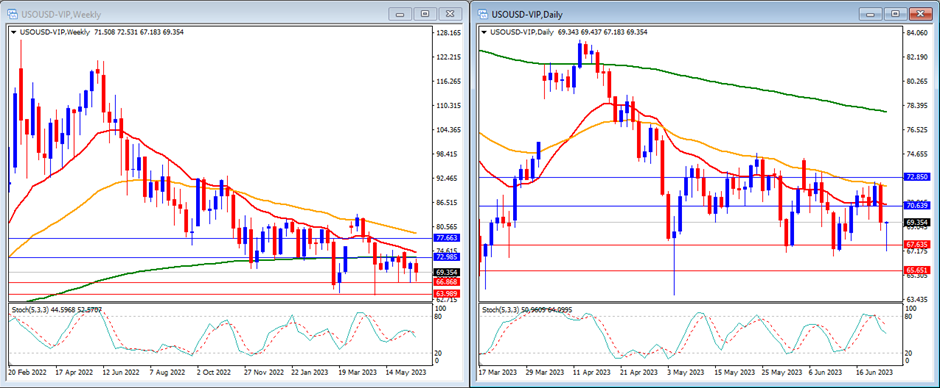
Task: Select the USOUSD-VIP,Weekly window title text
Action: coord(61,14)
